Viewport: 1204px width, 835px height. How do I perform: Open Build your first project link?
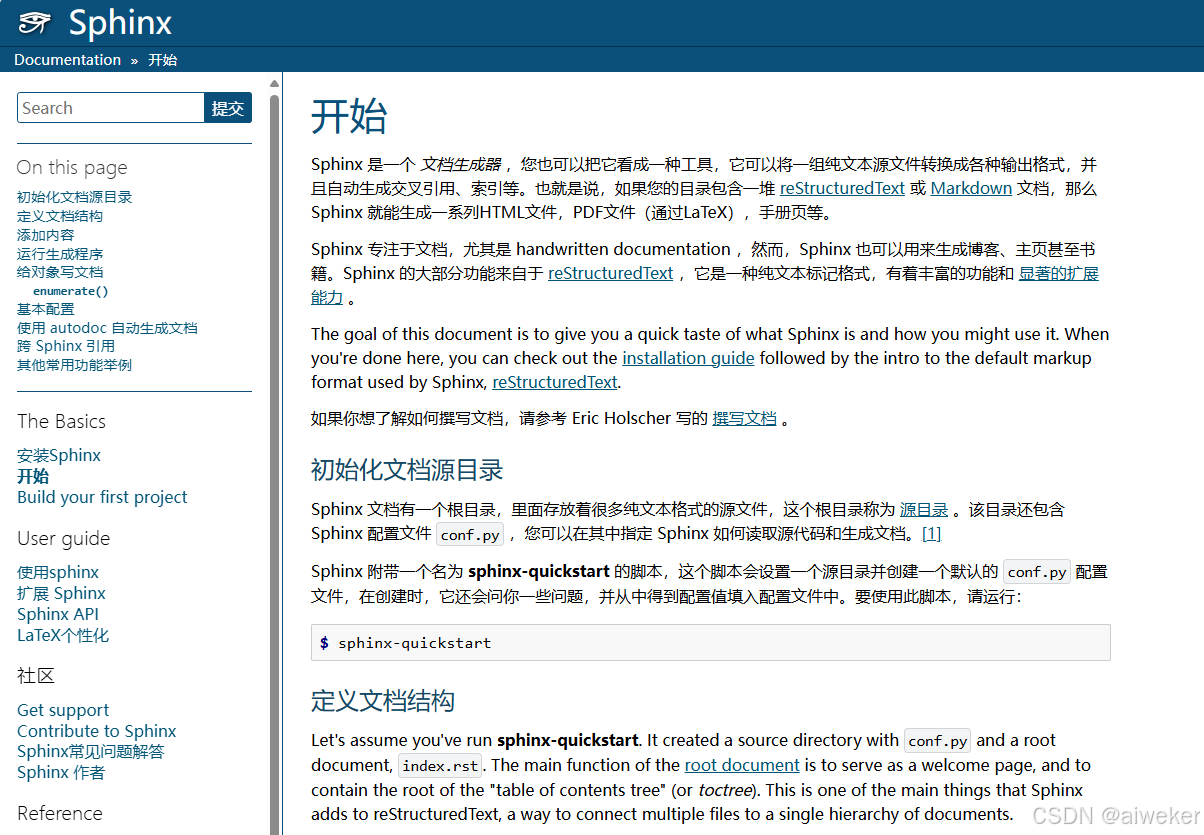point(102,497)
